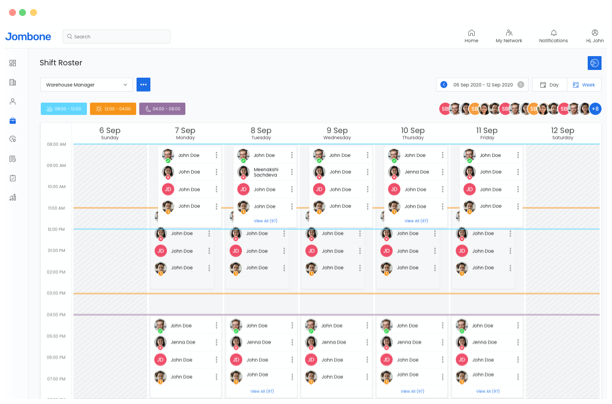Click in the Search input field

116,37
